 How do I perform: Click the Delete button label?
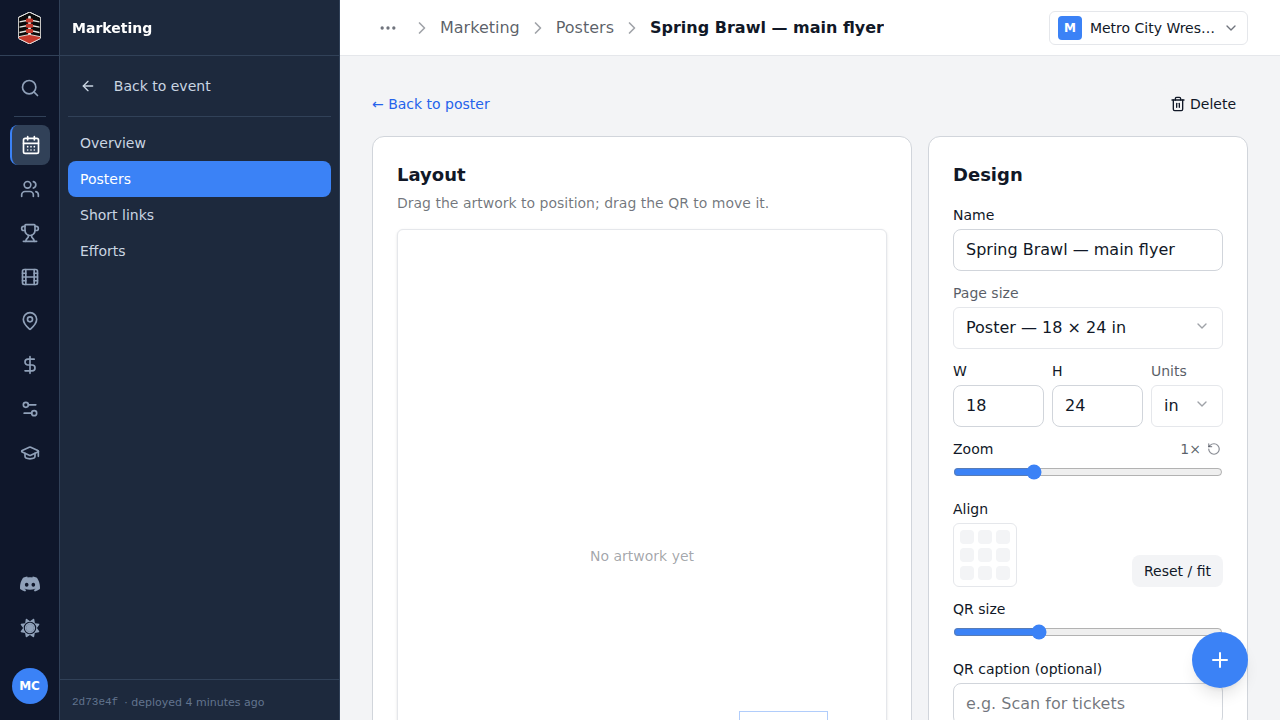pos(1213,104)
